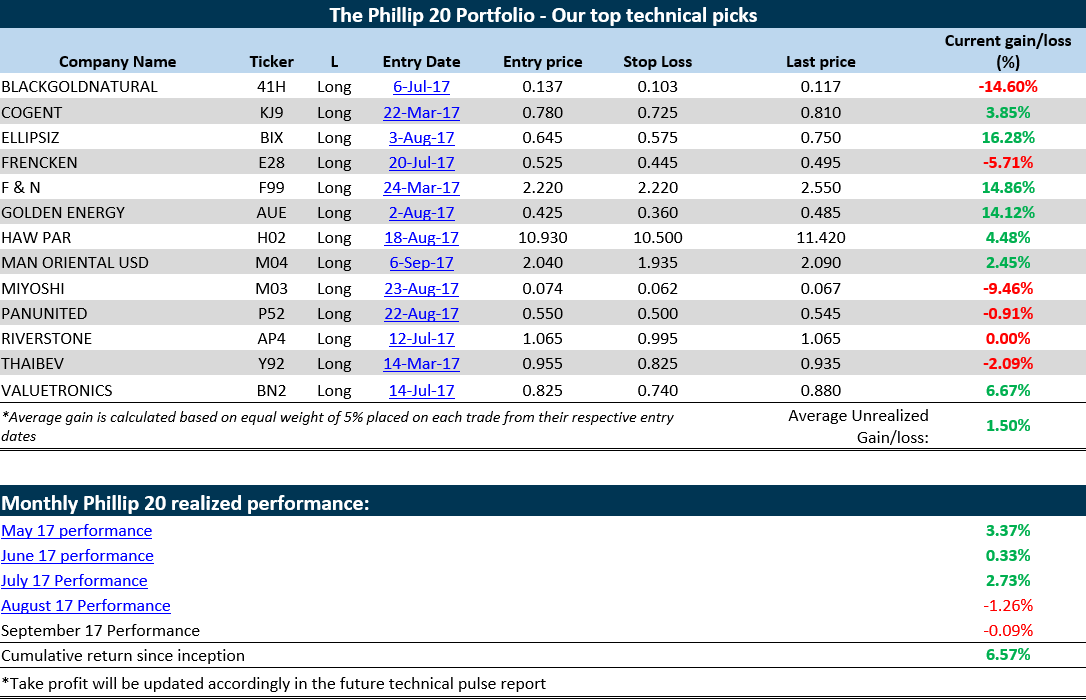
Task: Open the August 17 Performance link
Action: [x=86, y=606]
